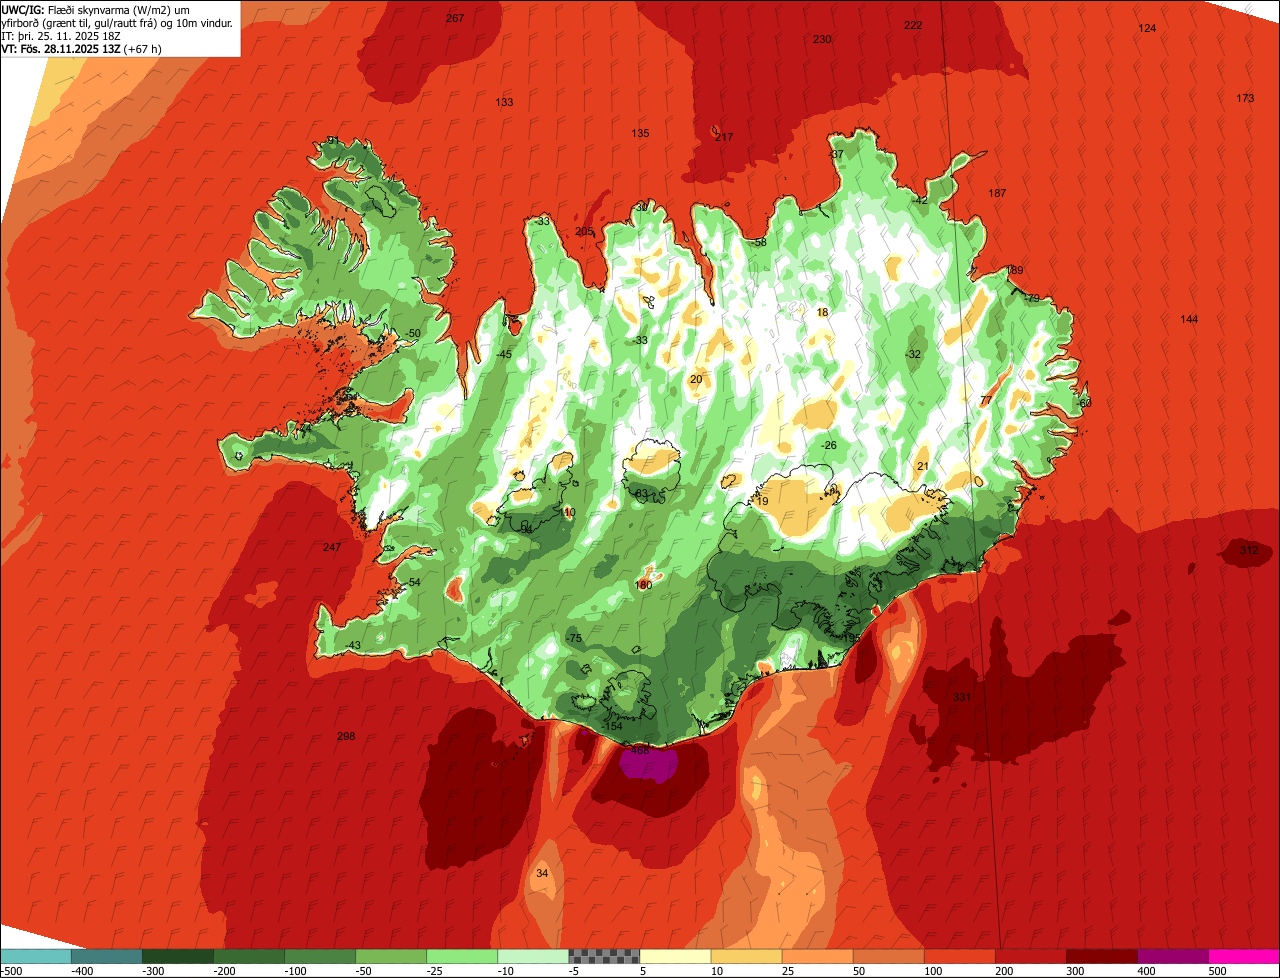Viewport: 1280px width, 978px height.
Task: Click the checkered legend swatch between -5 and 5
Action: [x=604, y=956]
